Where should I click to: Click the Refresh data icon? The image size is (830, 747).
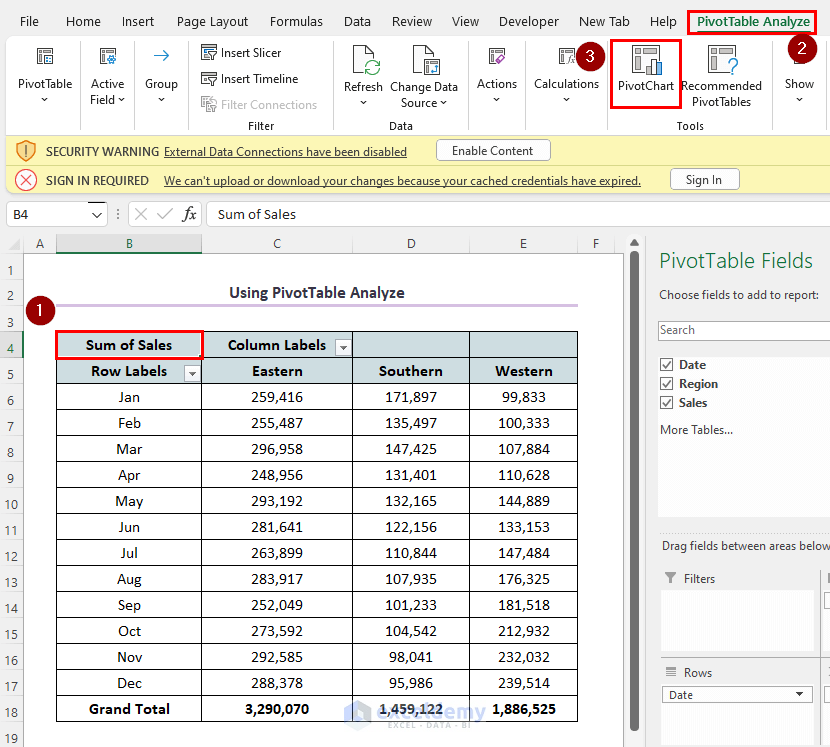[x=363, y=60]
